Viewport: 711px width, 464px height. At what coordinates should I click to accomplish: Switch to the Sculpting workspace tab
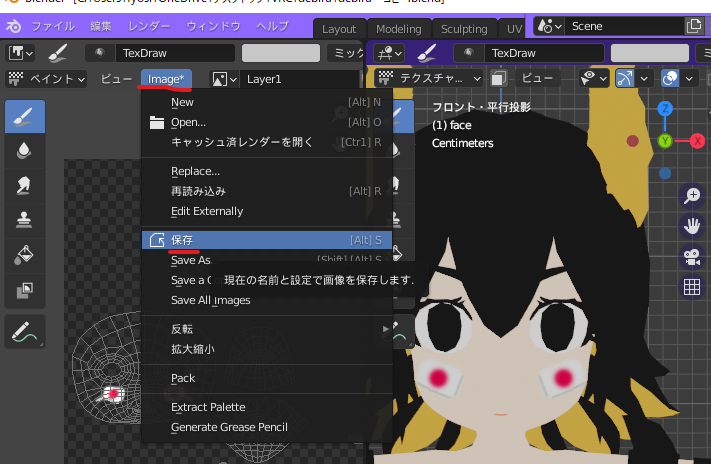click(464, 29)
